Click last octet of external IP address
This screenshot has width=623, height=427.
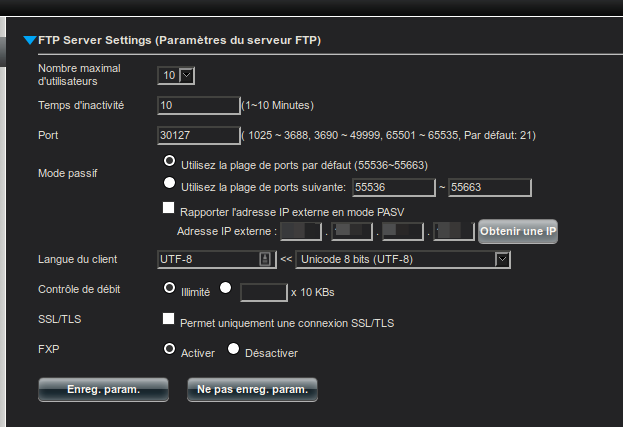[454, 231]
